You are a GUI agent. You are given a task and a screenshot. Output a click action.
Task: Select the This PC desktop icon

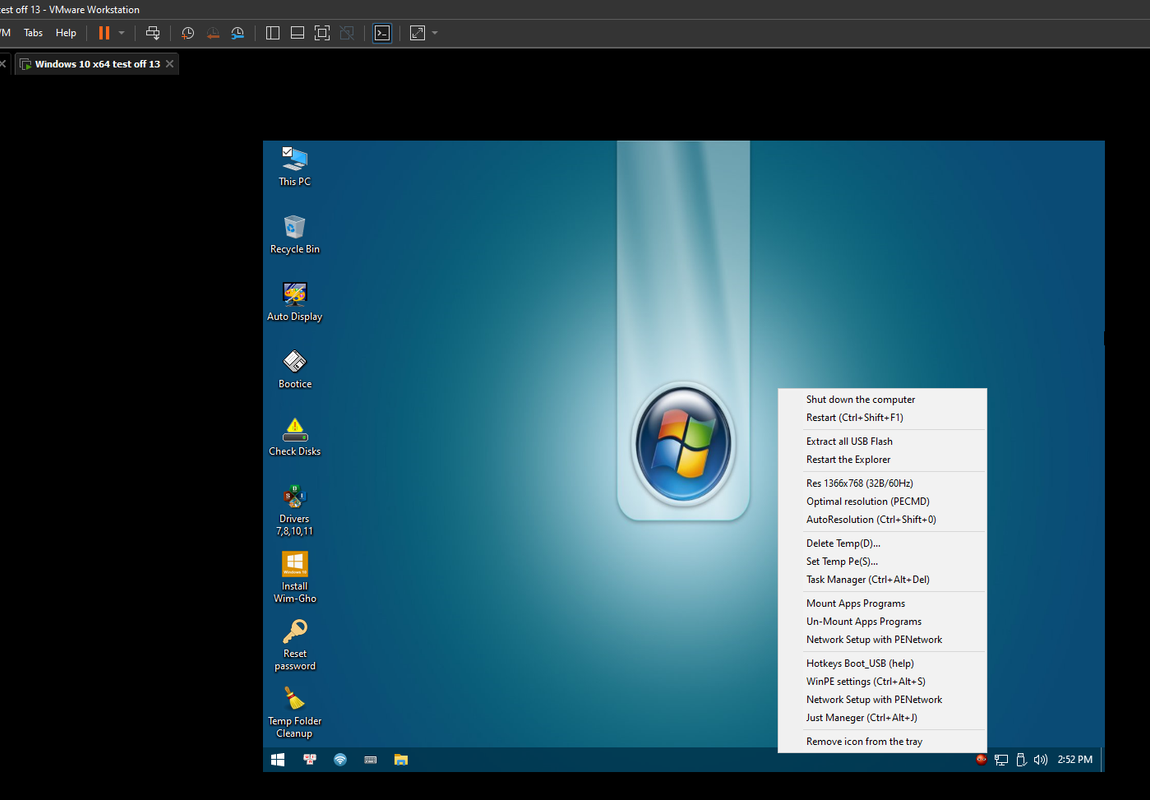tap(295, 166)
